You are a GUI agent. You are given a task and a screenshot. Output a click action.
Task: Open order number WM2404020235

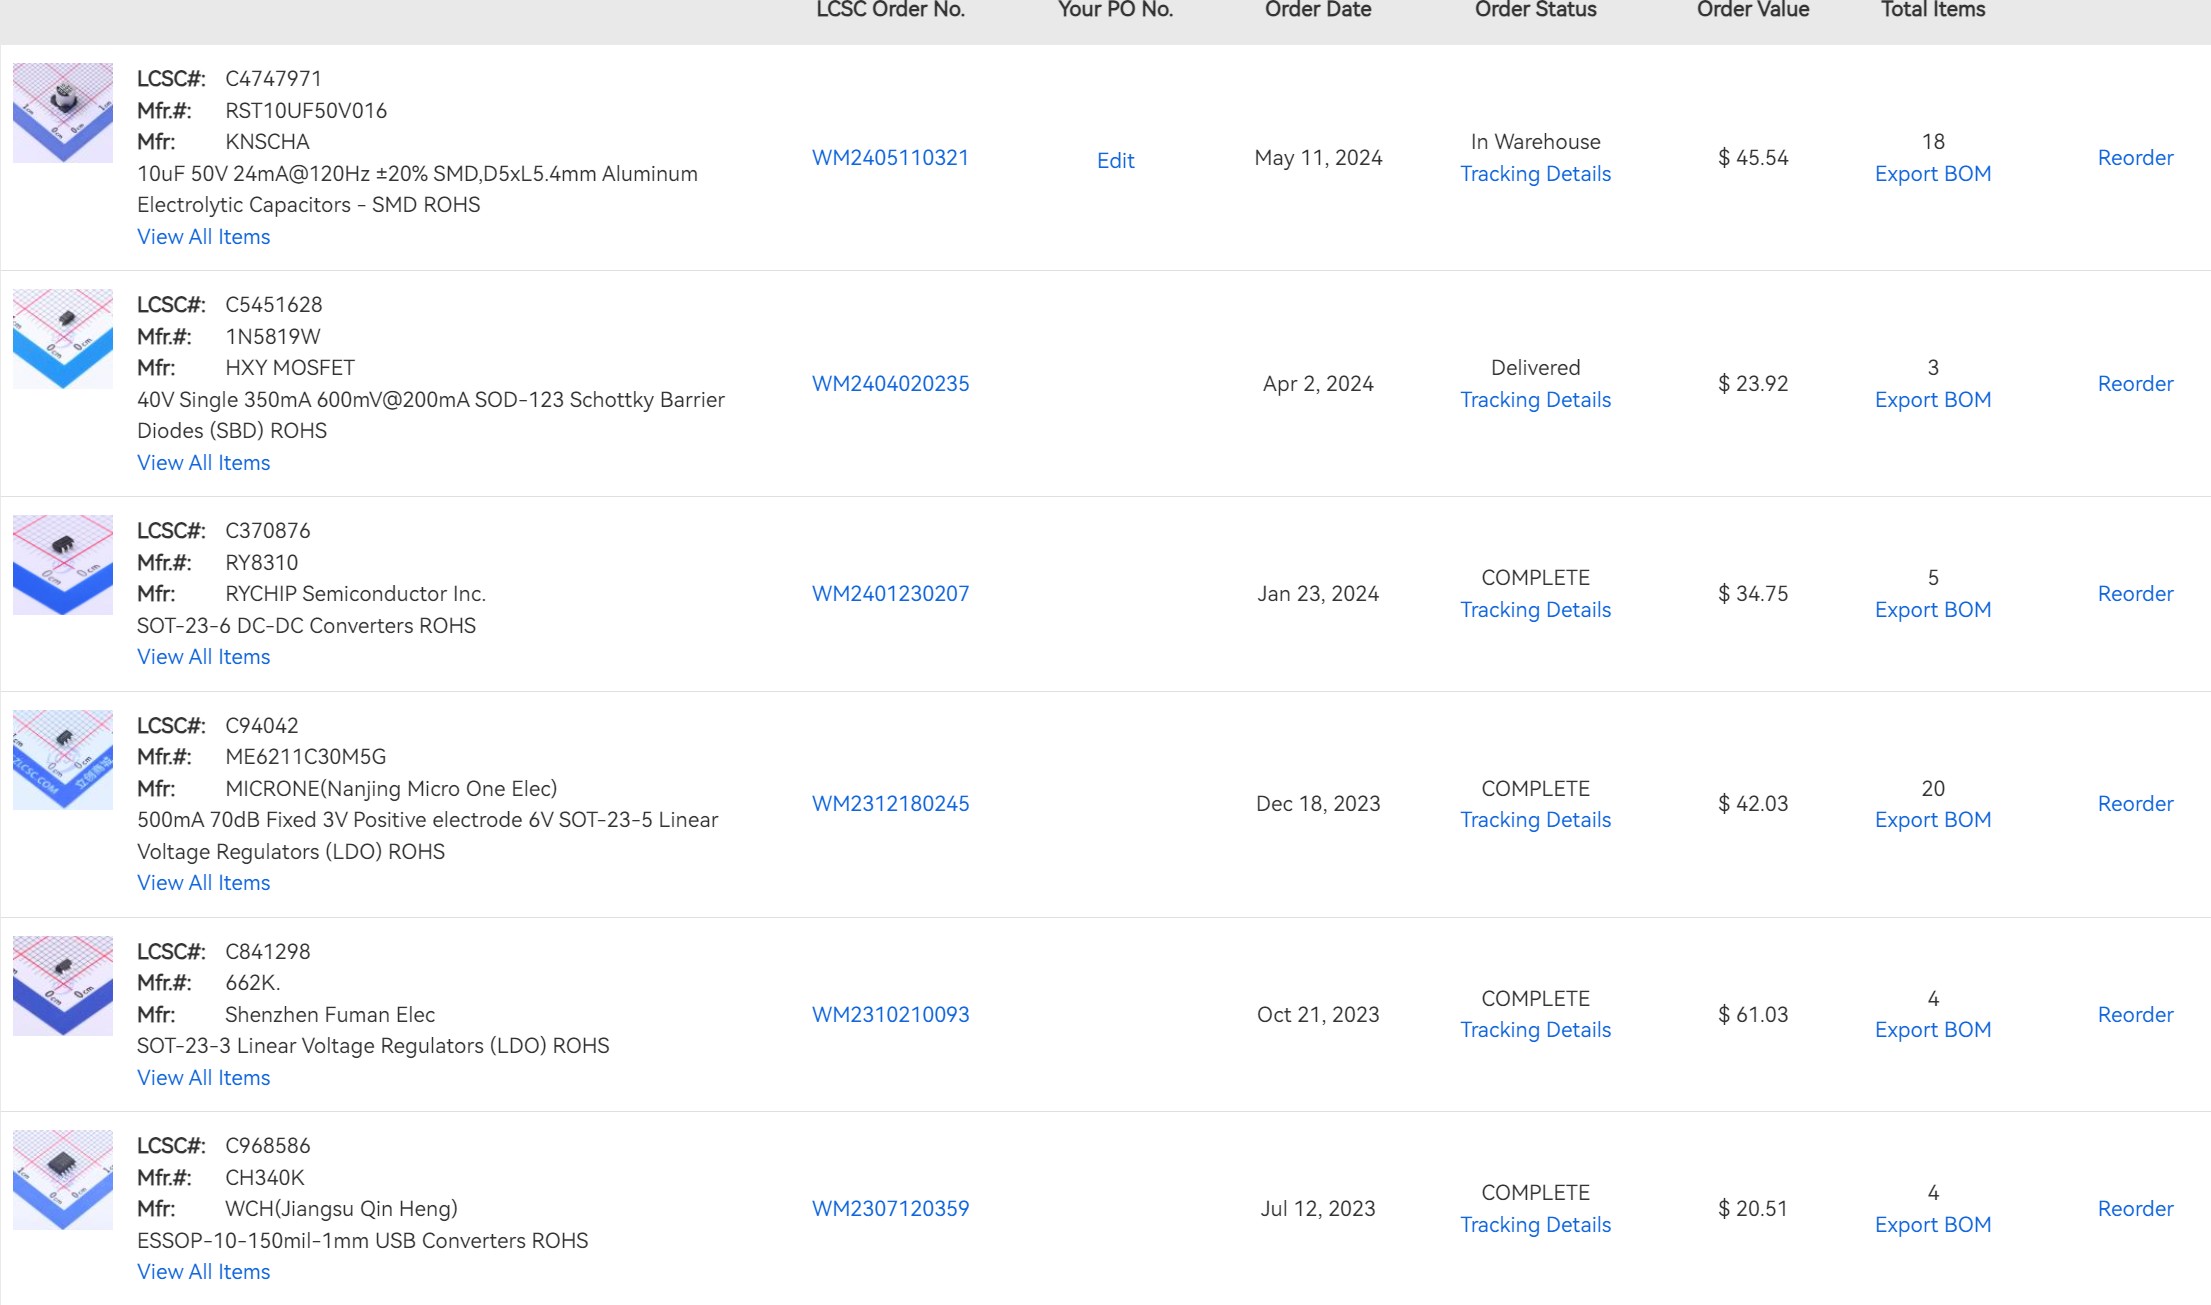click(890, 384)
